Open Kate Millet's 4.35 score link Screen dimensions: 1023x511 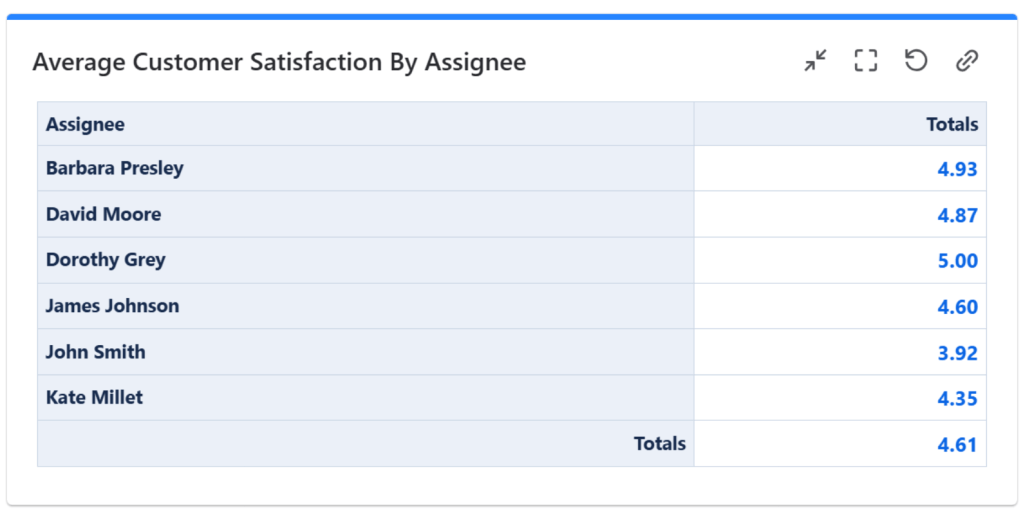tap(957, 398)
